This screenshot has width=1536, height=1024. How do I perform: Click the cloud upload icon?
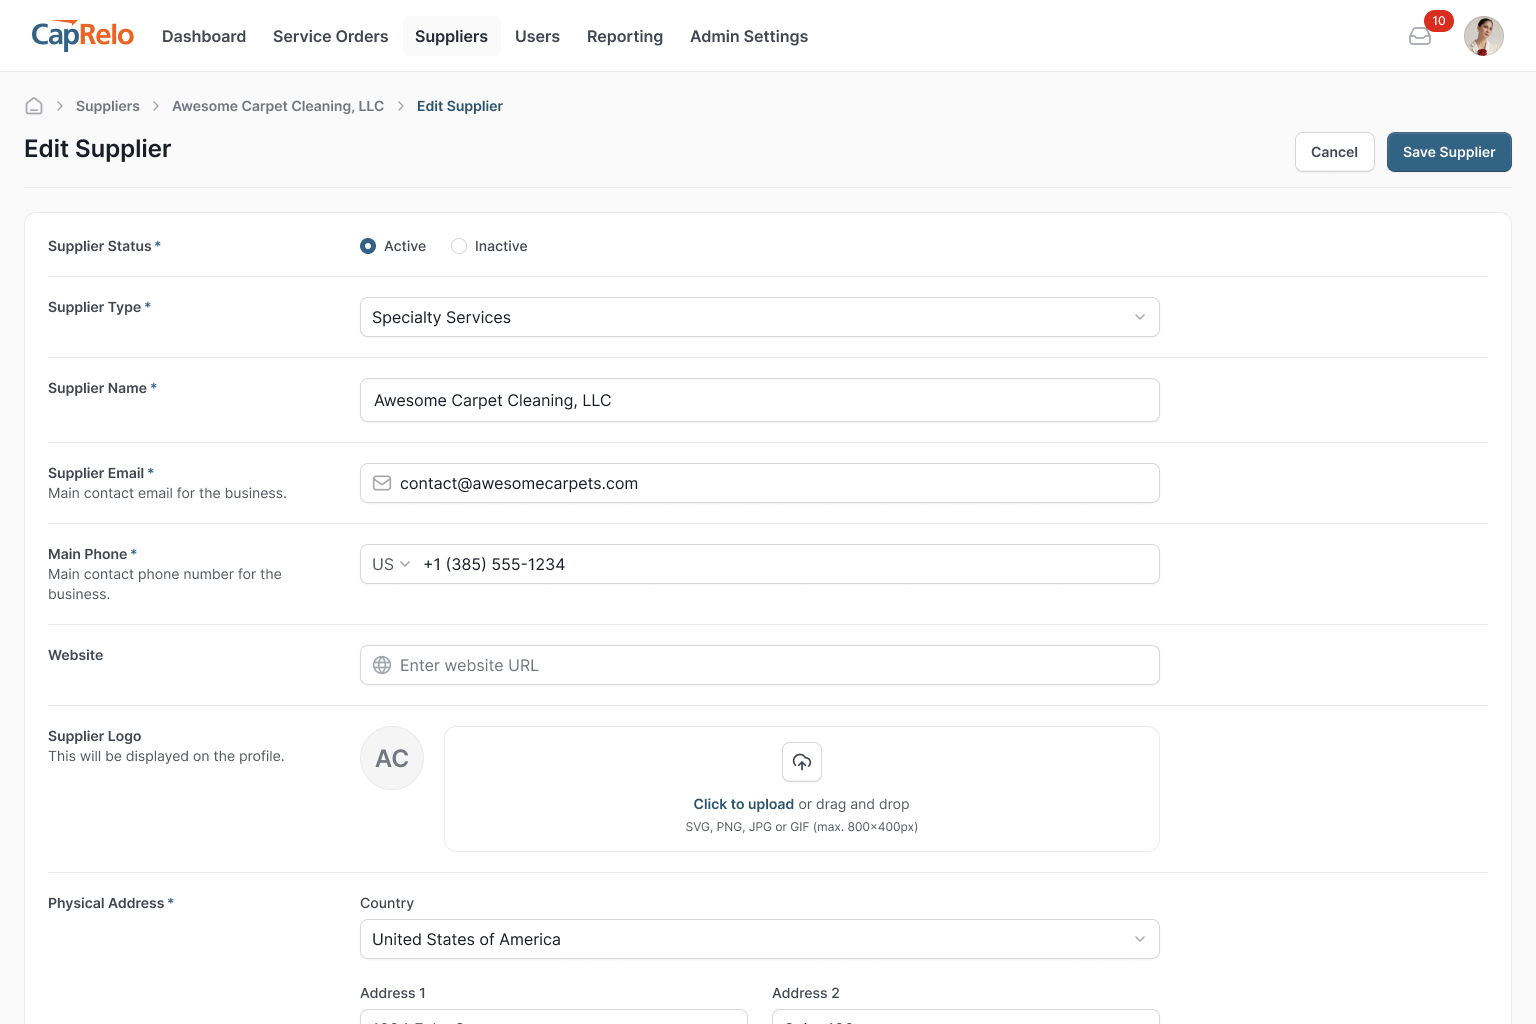(x=801, y=762)
